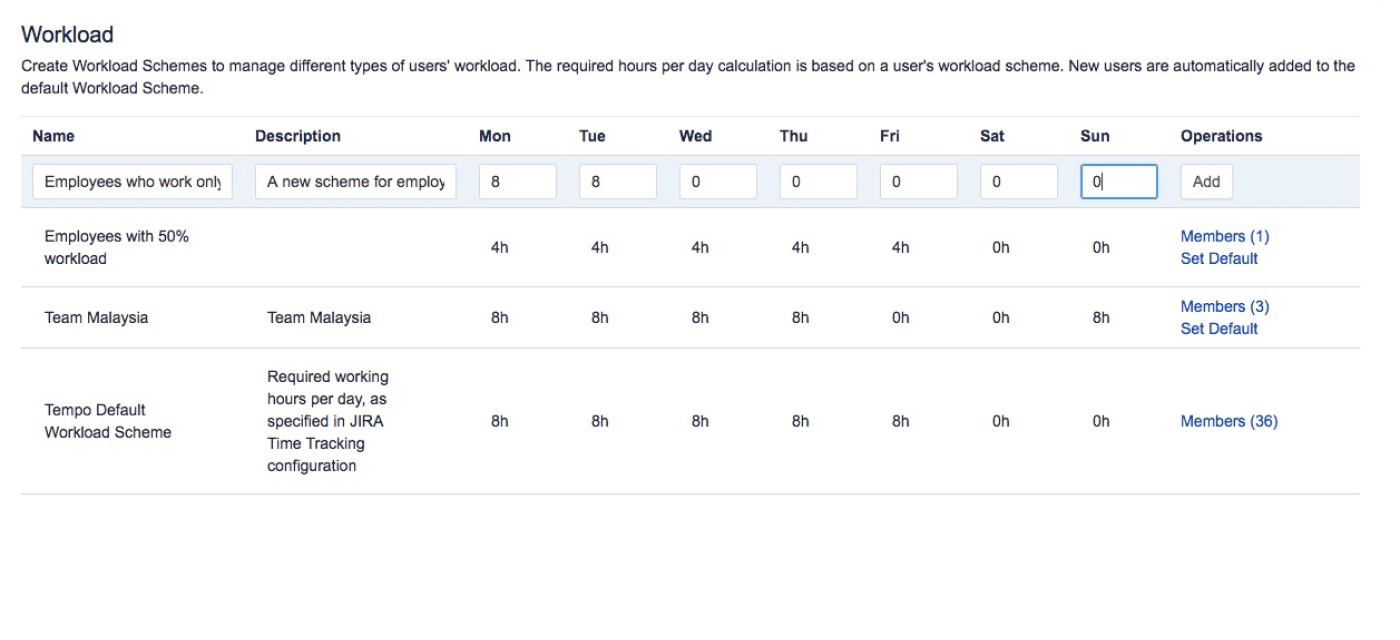The height and width of the screenshot is (640, 1400).
Task: Click the Sat hours input showing 0
Action: click(x=1018, y=181)
